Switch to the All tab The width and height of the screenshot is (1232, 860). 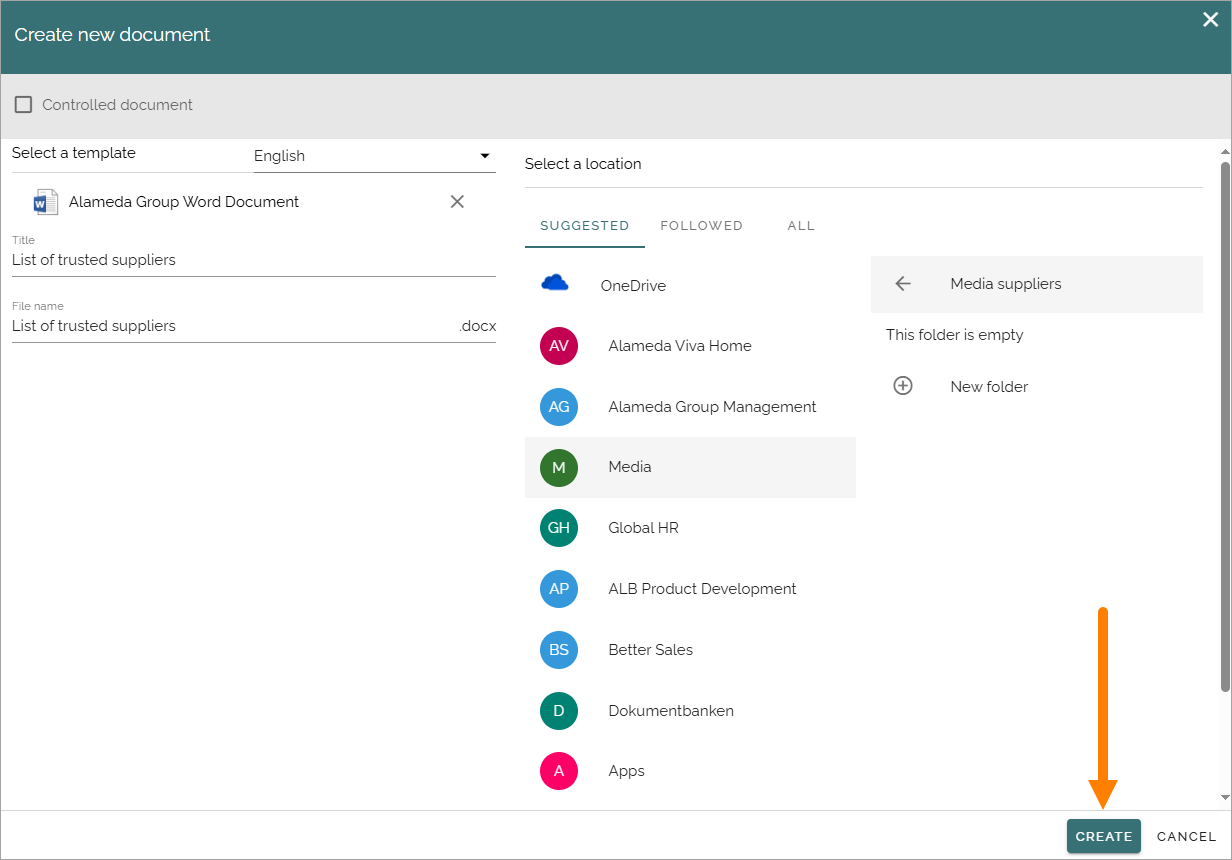pos(801,226)
